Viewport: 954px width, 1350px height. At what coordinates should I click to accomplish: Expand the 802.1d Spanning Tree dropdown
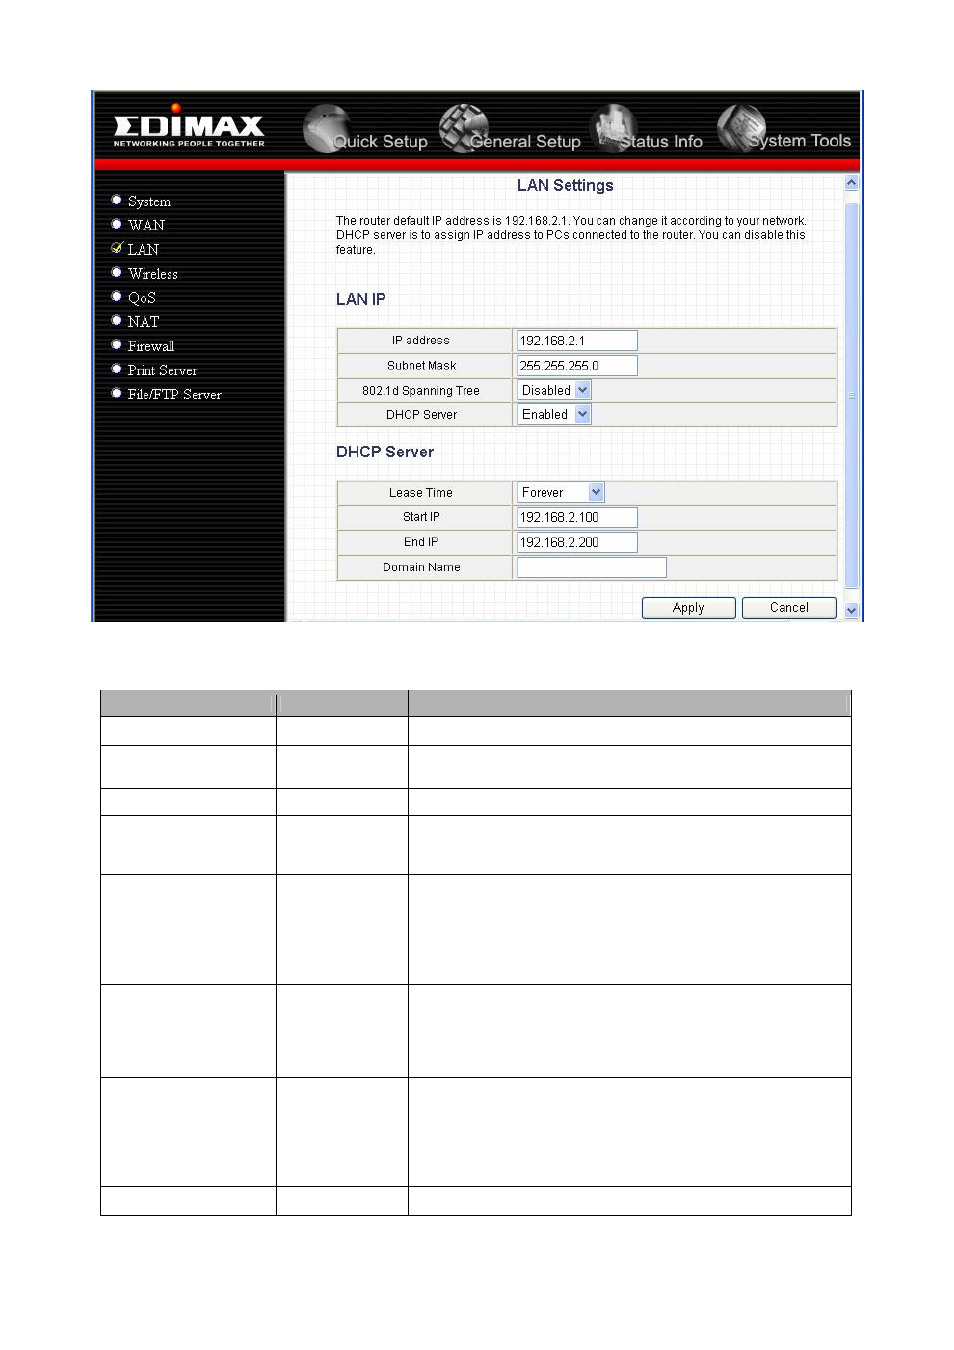(x=555, y=390)
